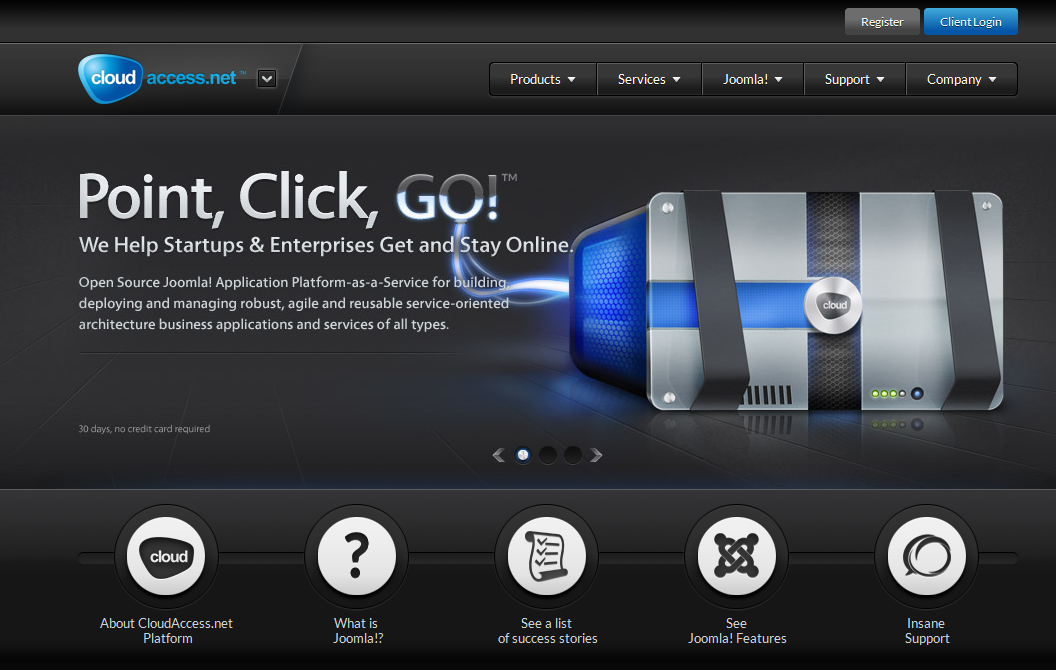1056x671 pixels.
Task: Click the cloudaccess.net logo
Action: pos(162,78)
